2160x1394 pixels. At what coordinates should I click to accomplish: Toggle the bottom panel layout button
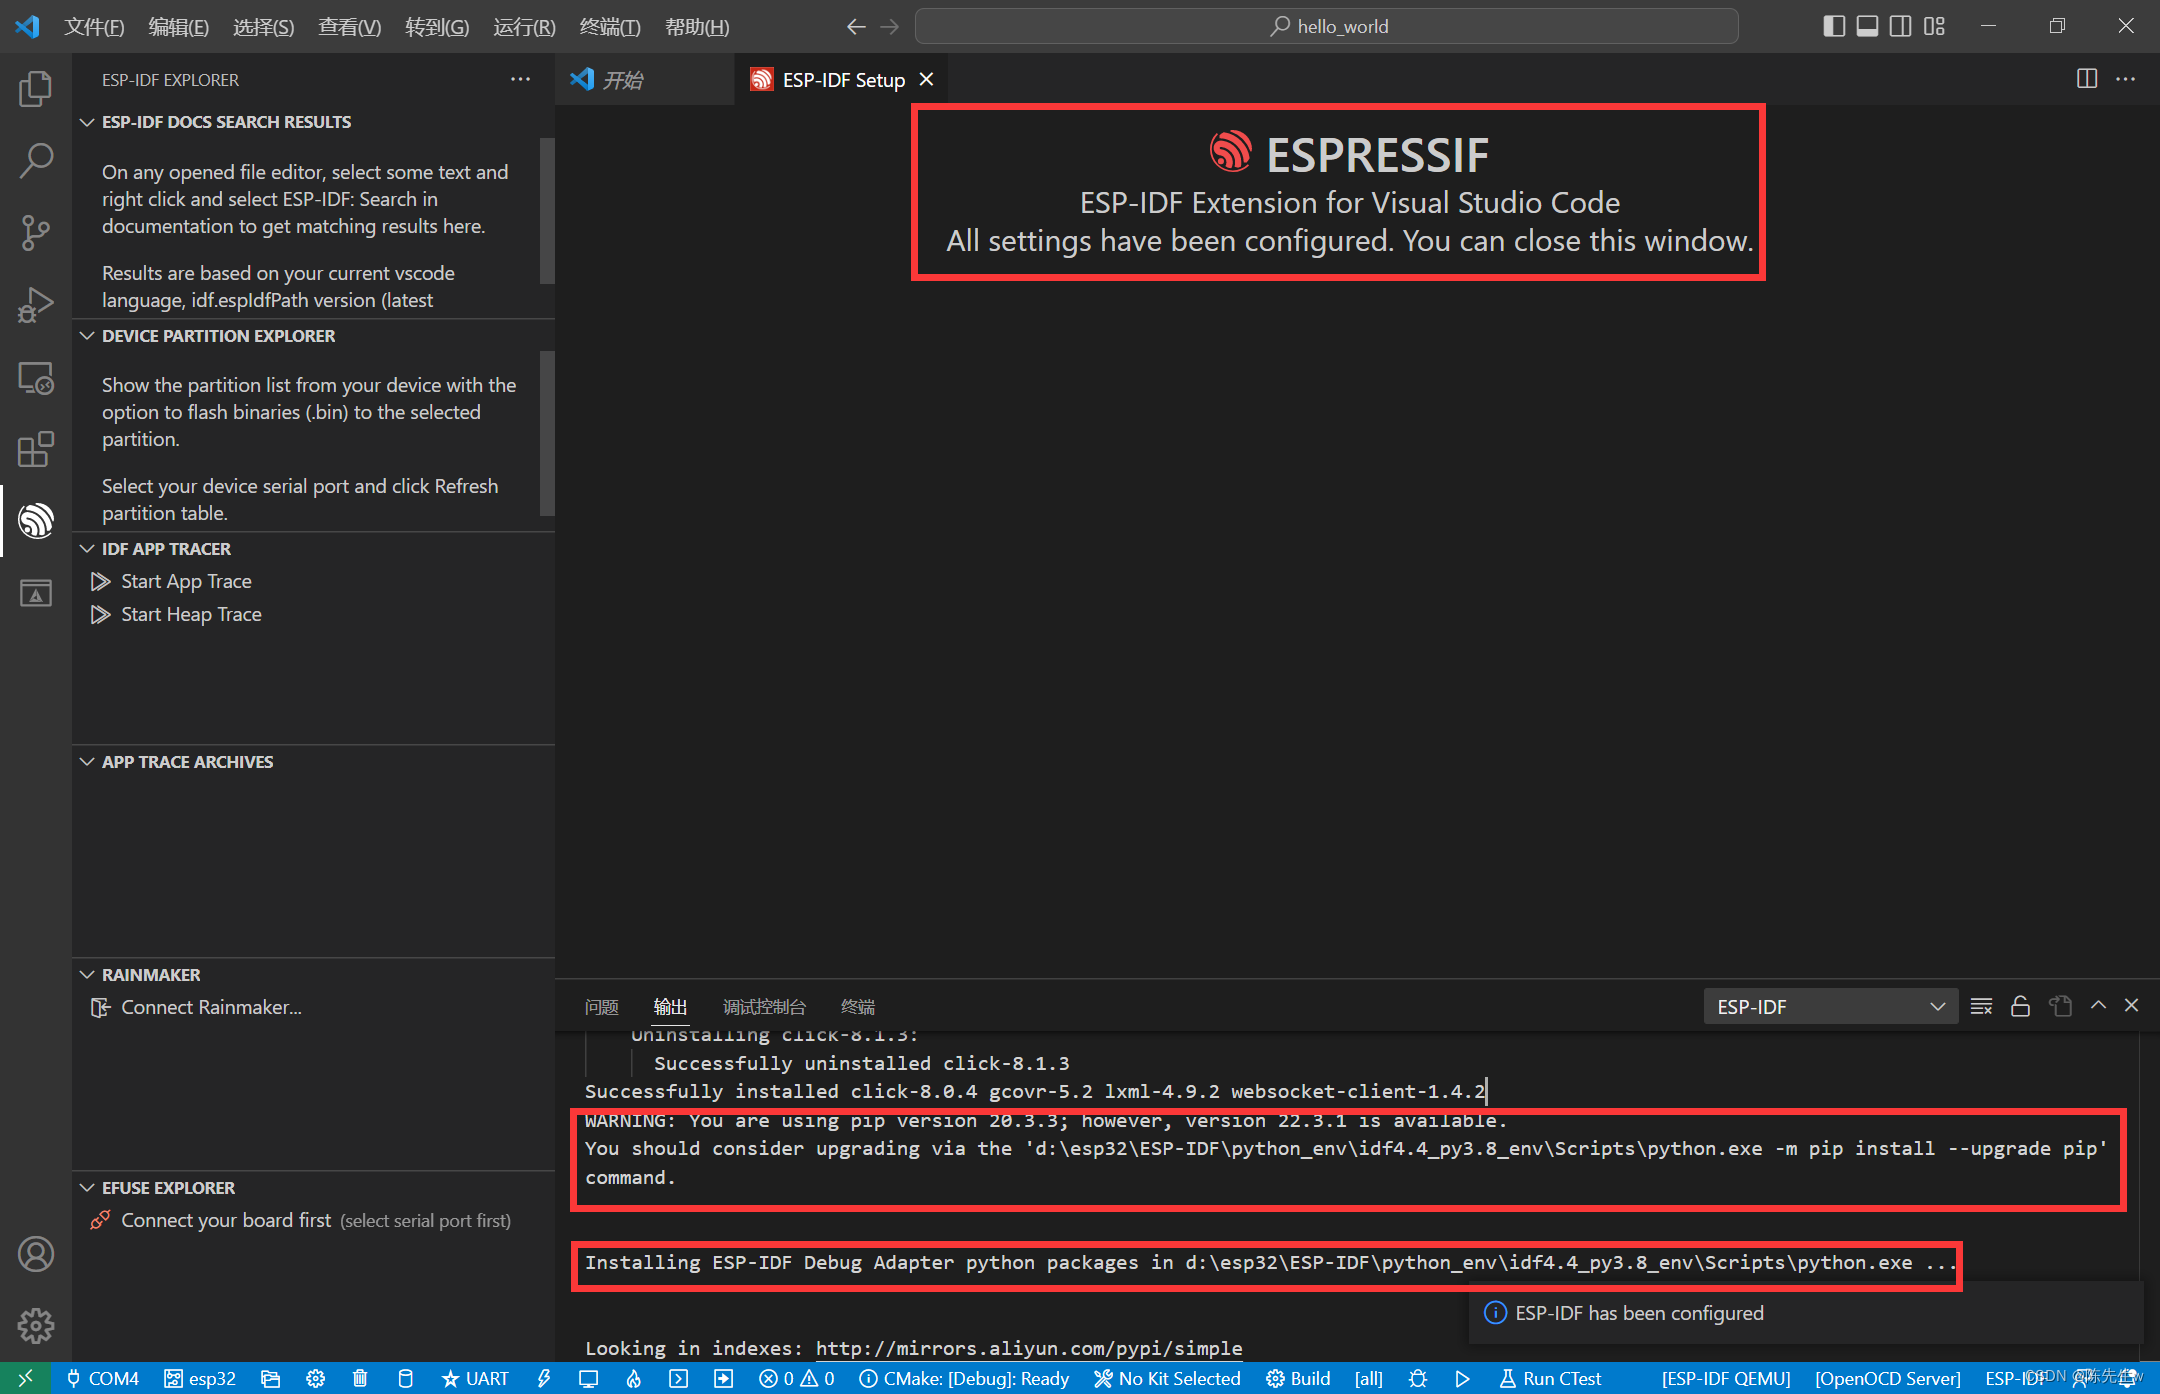(x=1867, y=26)
